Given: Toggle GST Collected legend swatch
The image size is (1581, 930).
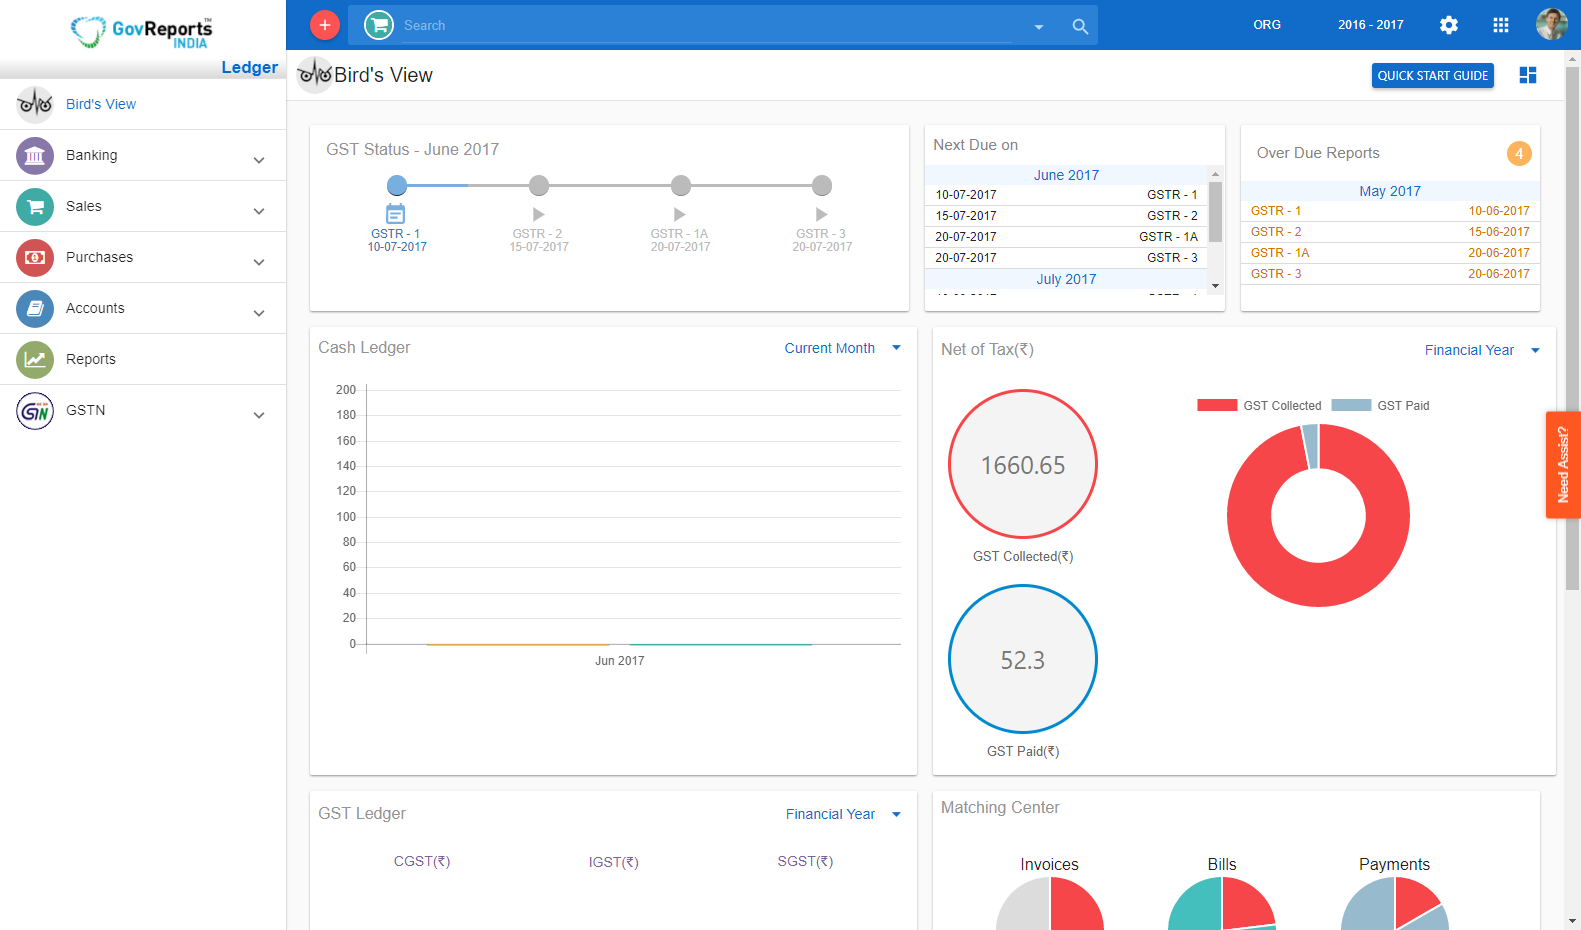Looking at the screenshot, I should (x=1217, y=405).
